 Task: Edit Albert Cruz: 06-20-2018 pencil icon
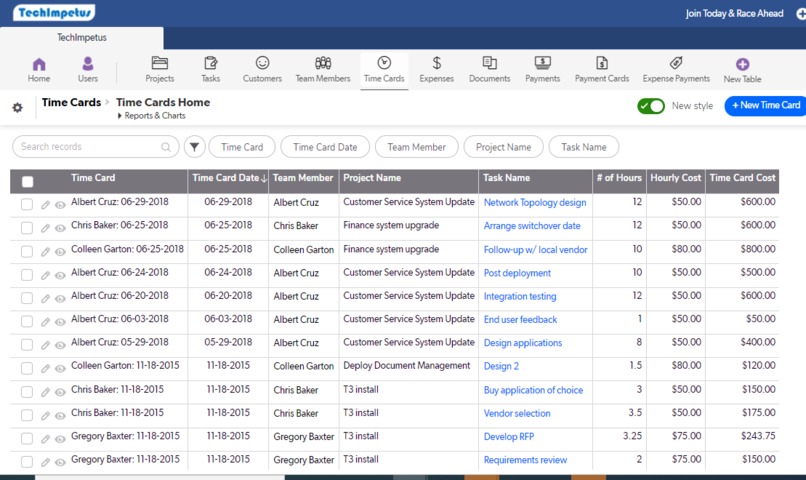45,299
